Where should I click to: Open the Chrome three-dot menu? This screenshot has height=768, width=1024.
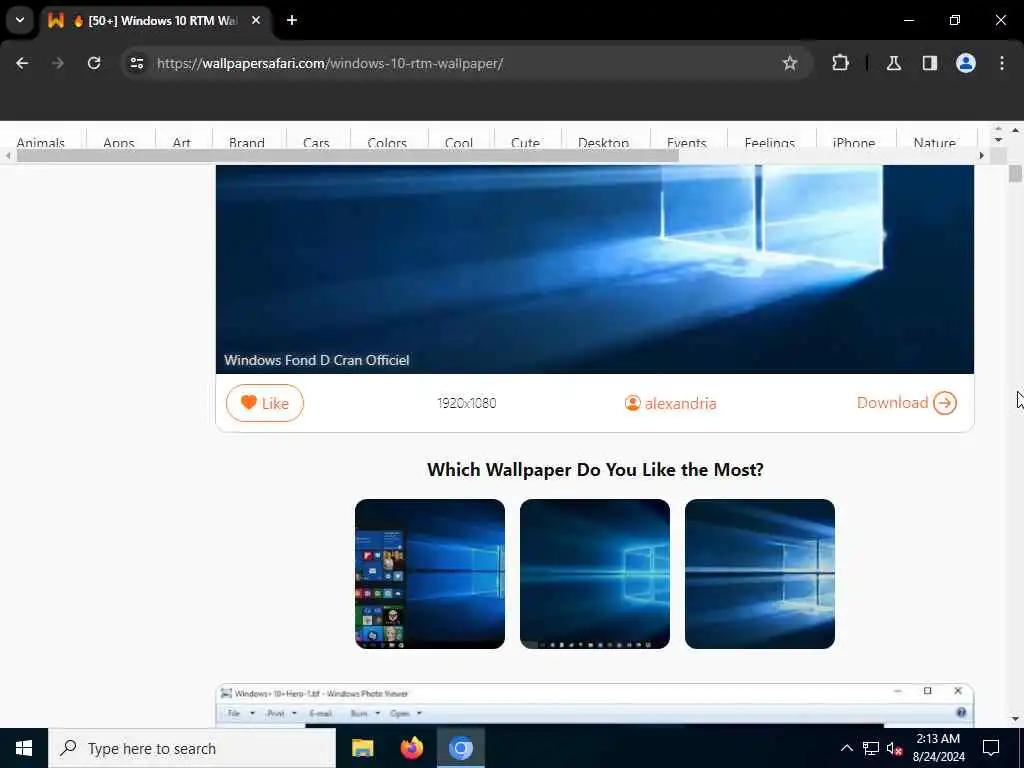pyautogui.click(x=1002, y=63)
